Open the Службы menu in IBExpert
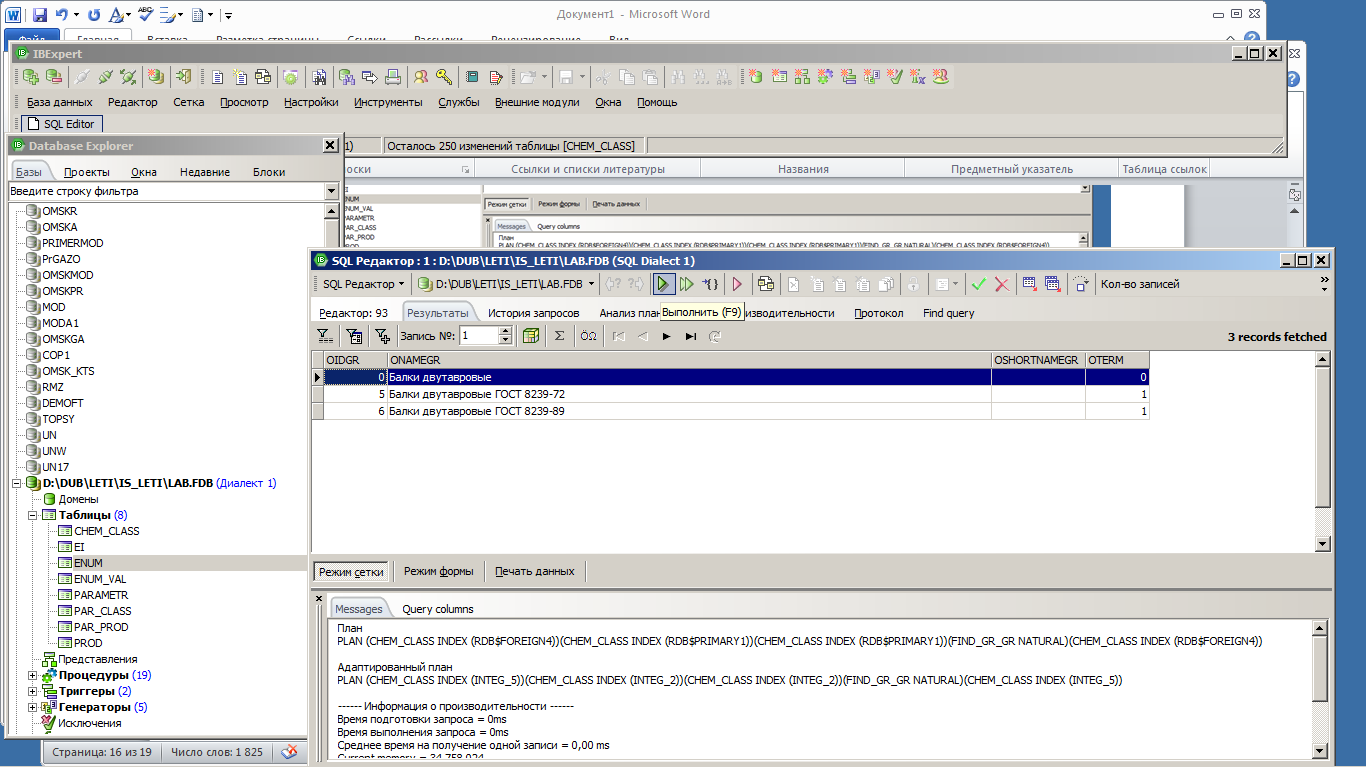Viewport: 1366px width, 768px height. click(x=459, y=102)
